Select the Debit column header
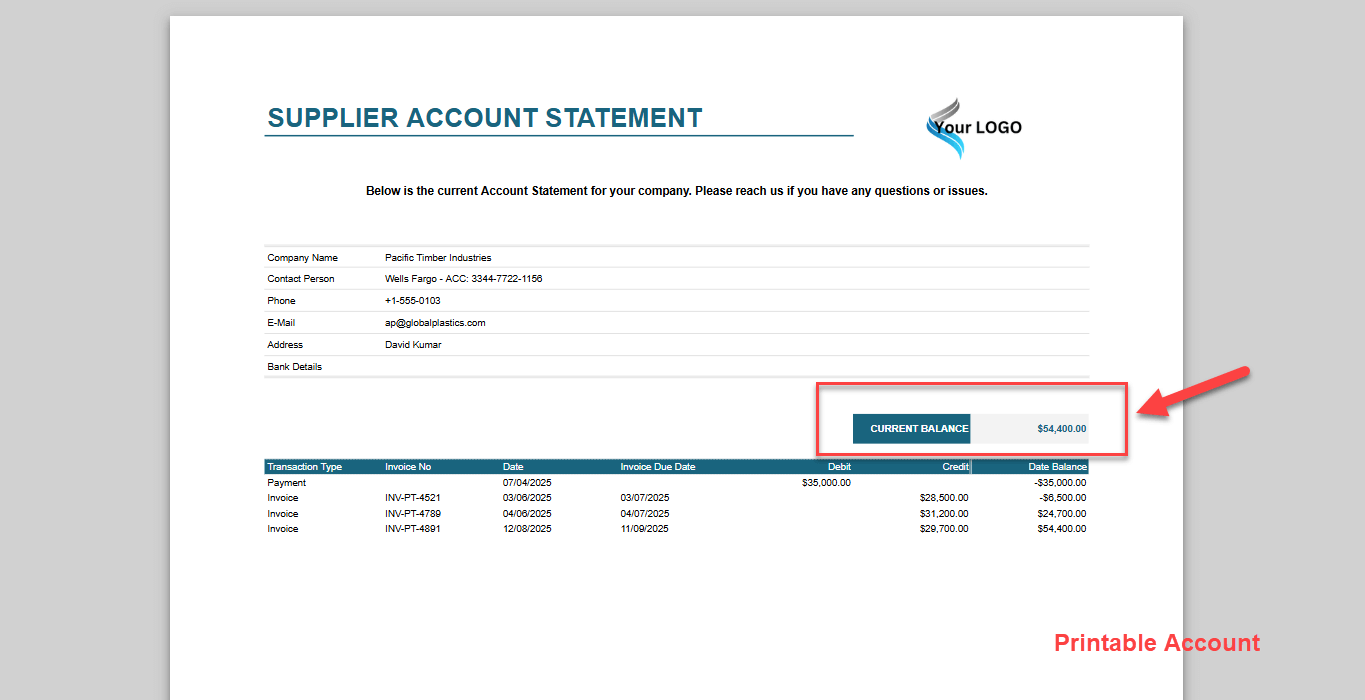 [x=839, y=467]
